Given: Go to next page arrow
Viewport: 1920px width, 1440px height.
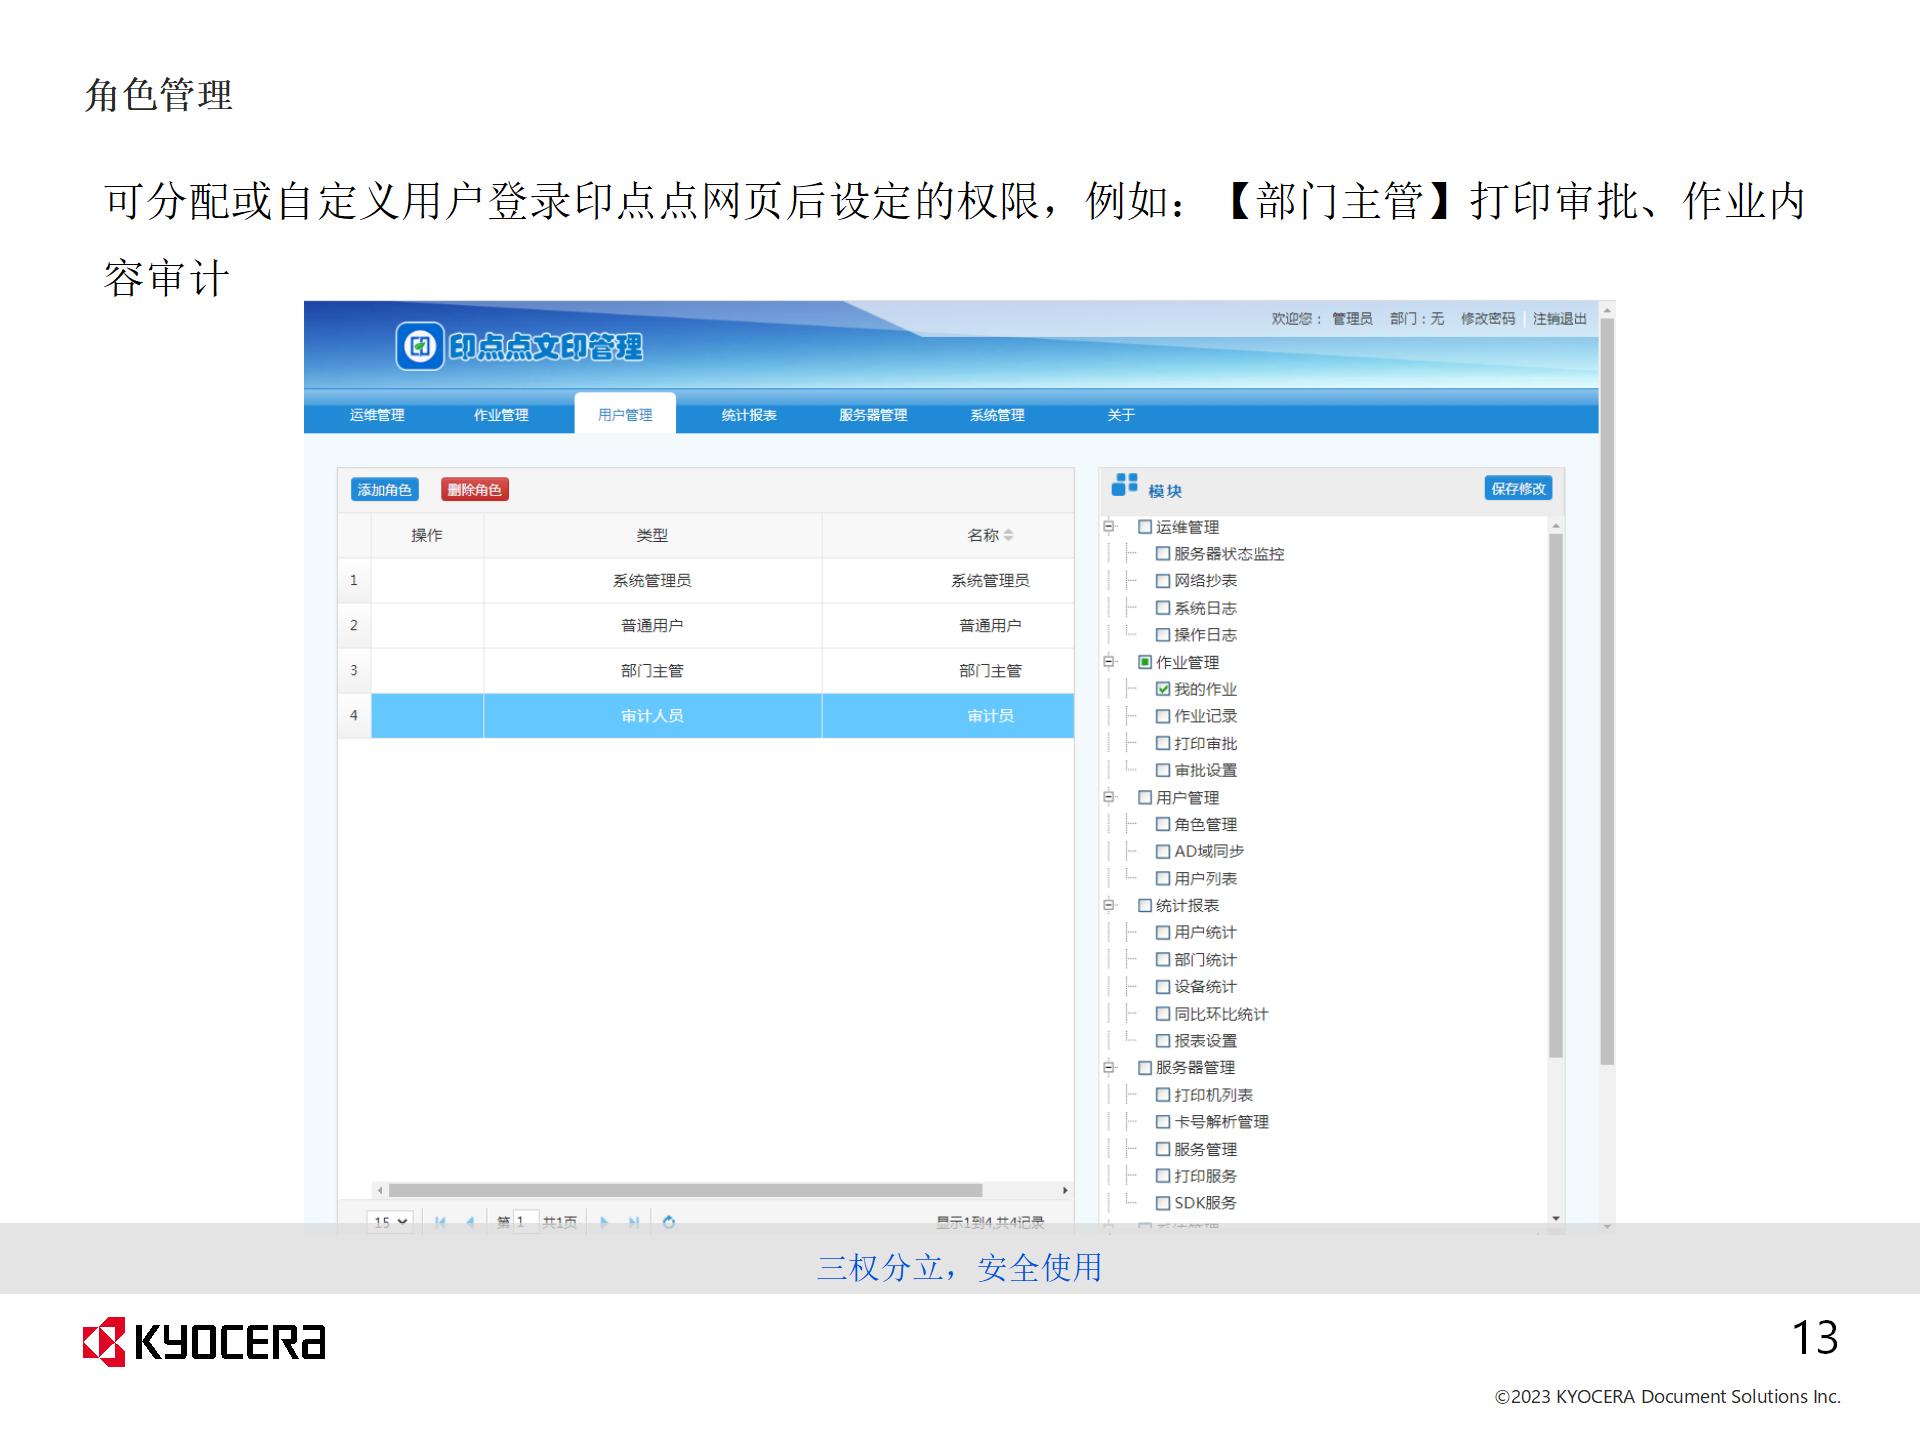Looking at the screenshot, I should coord(604,1221).
